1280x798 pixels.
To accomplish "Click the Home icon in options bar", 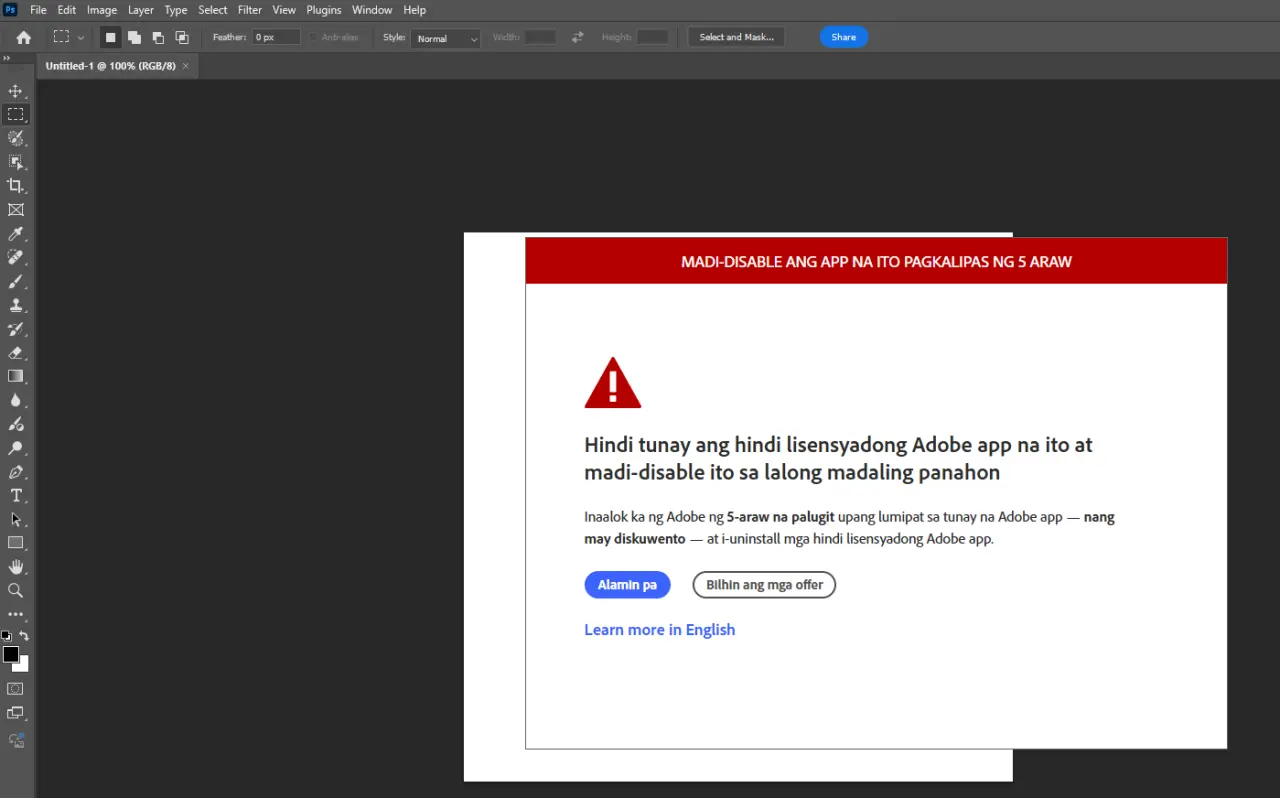I will (23, 37).
